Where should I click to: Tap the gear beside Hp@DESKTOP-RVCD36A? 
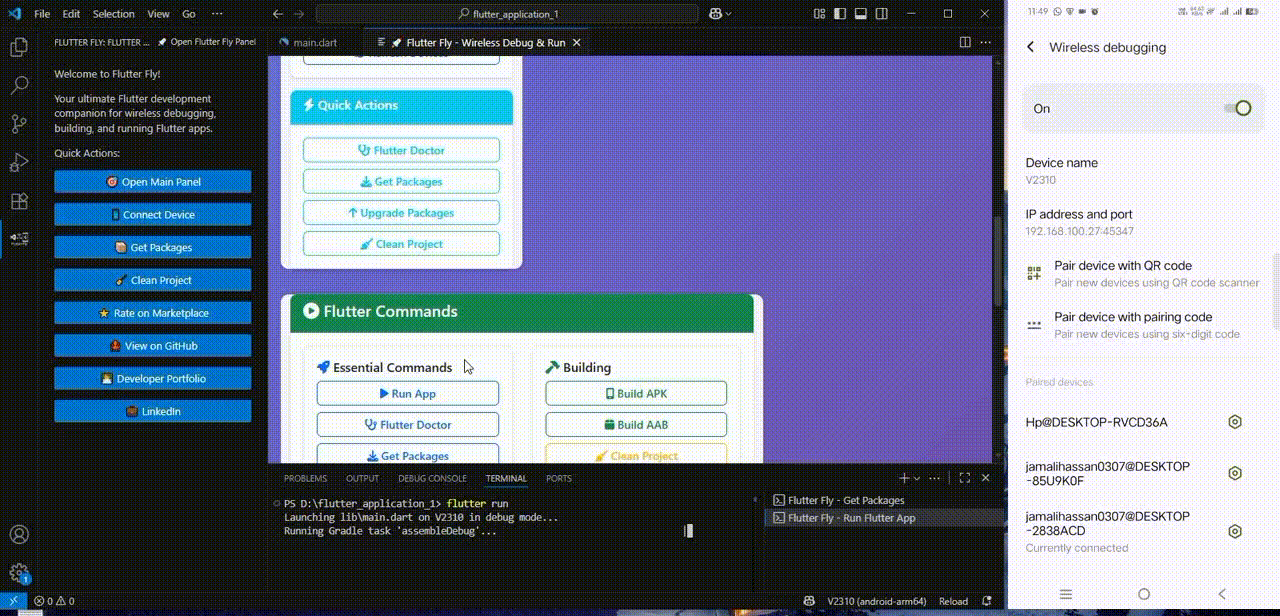(x=1235, y=422)
